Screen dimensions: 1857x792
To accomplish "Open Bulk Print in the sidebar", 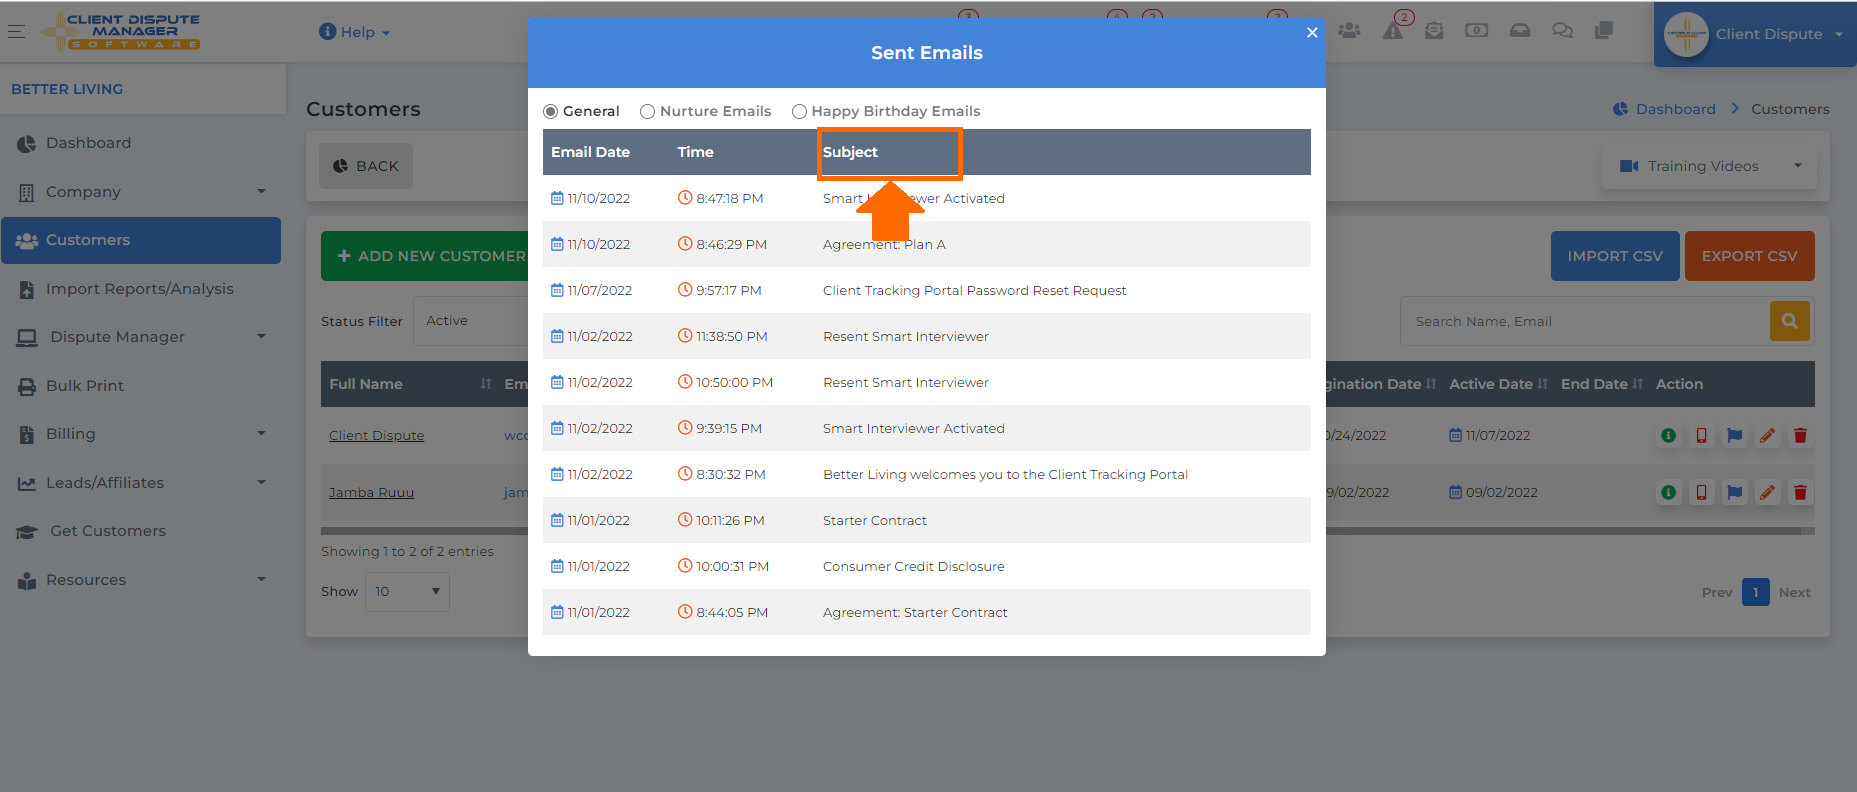I will pyautogui.click(x=140, y=386).
